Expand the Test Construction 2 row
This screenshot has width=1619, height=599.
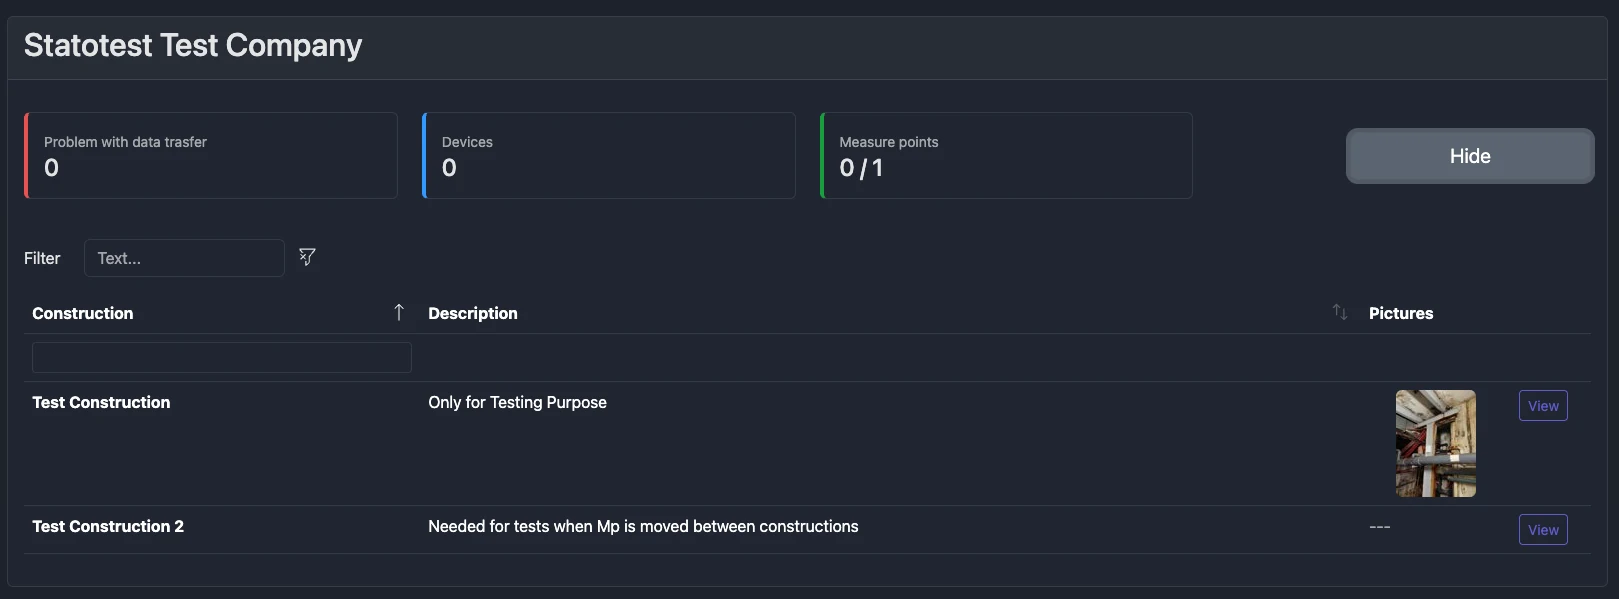tap(107, 526)
